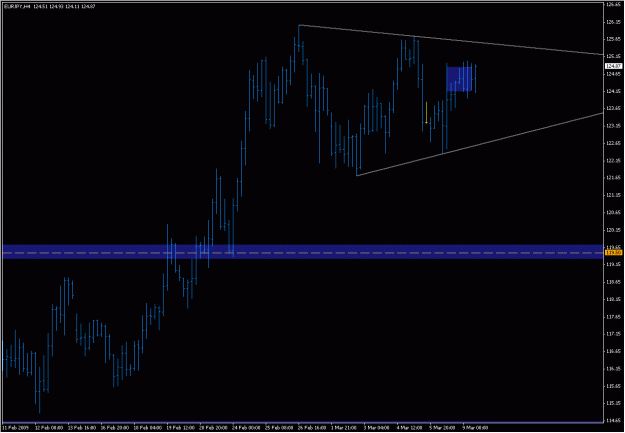Click the 9 Mar 08:00 time label
625x433 pixels.
click(476, 428)
